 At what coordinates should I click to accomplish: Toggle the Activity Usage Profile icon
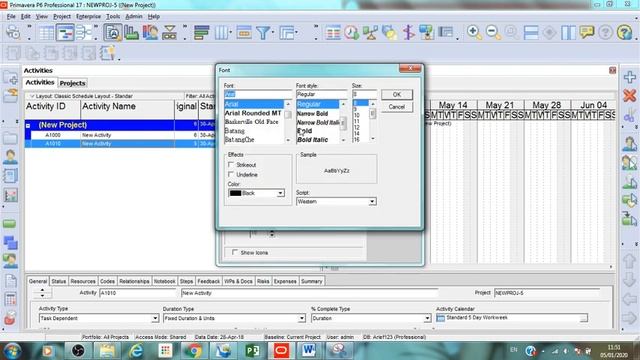tap(131, 32)
